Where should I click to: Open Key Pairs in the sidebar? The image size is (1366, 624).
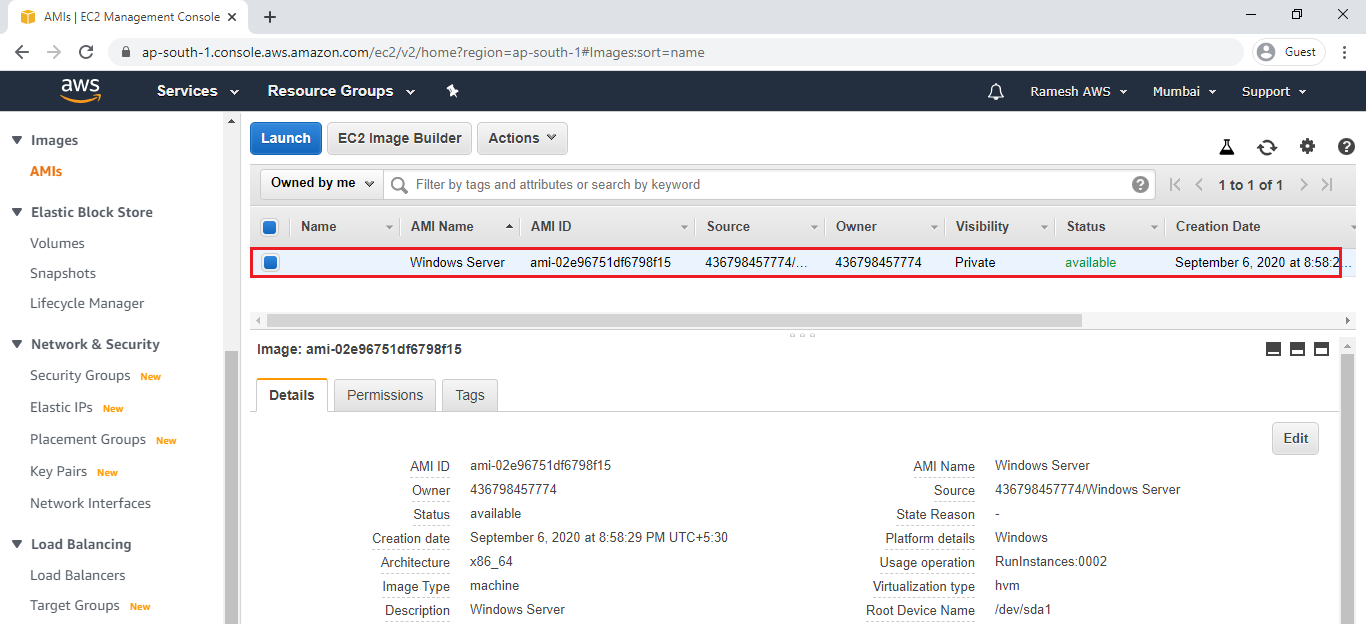58,471
